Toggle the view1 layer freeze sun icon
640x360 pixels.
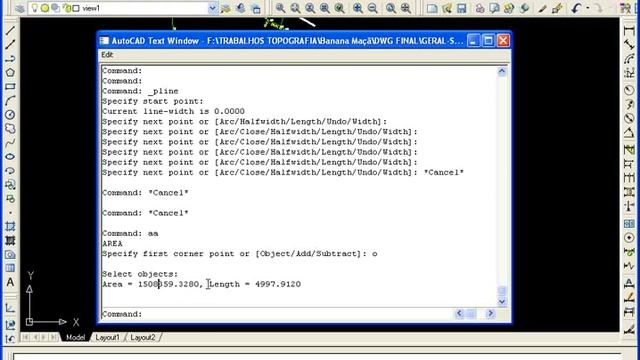[x=45, y=8]
